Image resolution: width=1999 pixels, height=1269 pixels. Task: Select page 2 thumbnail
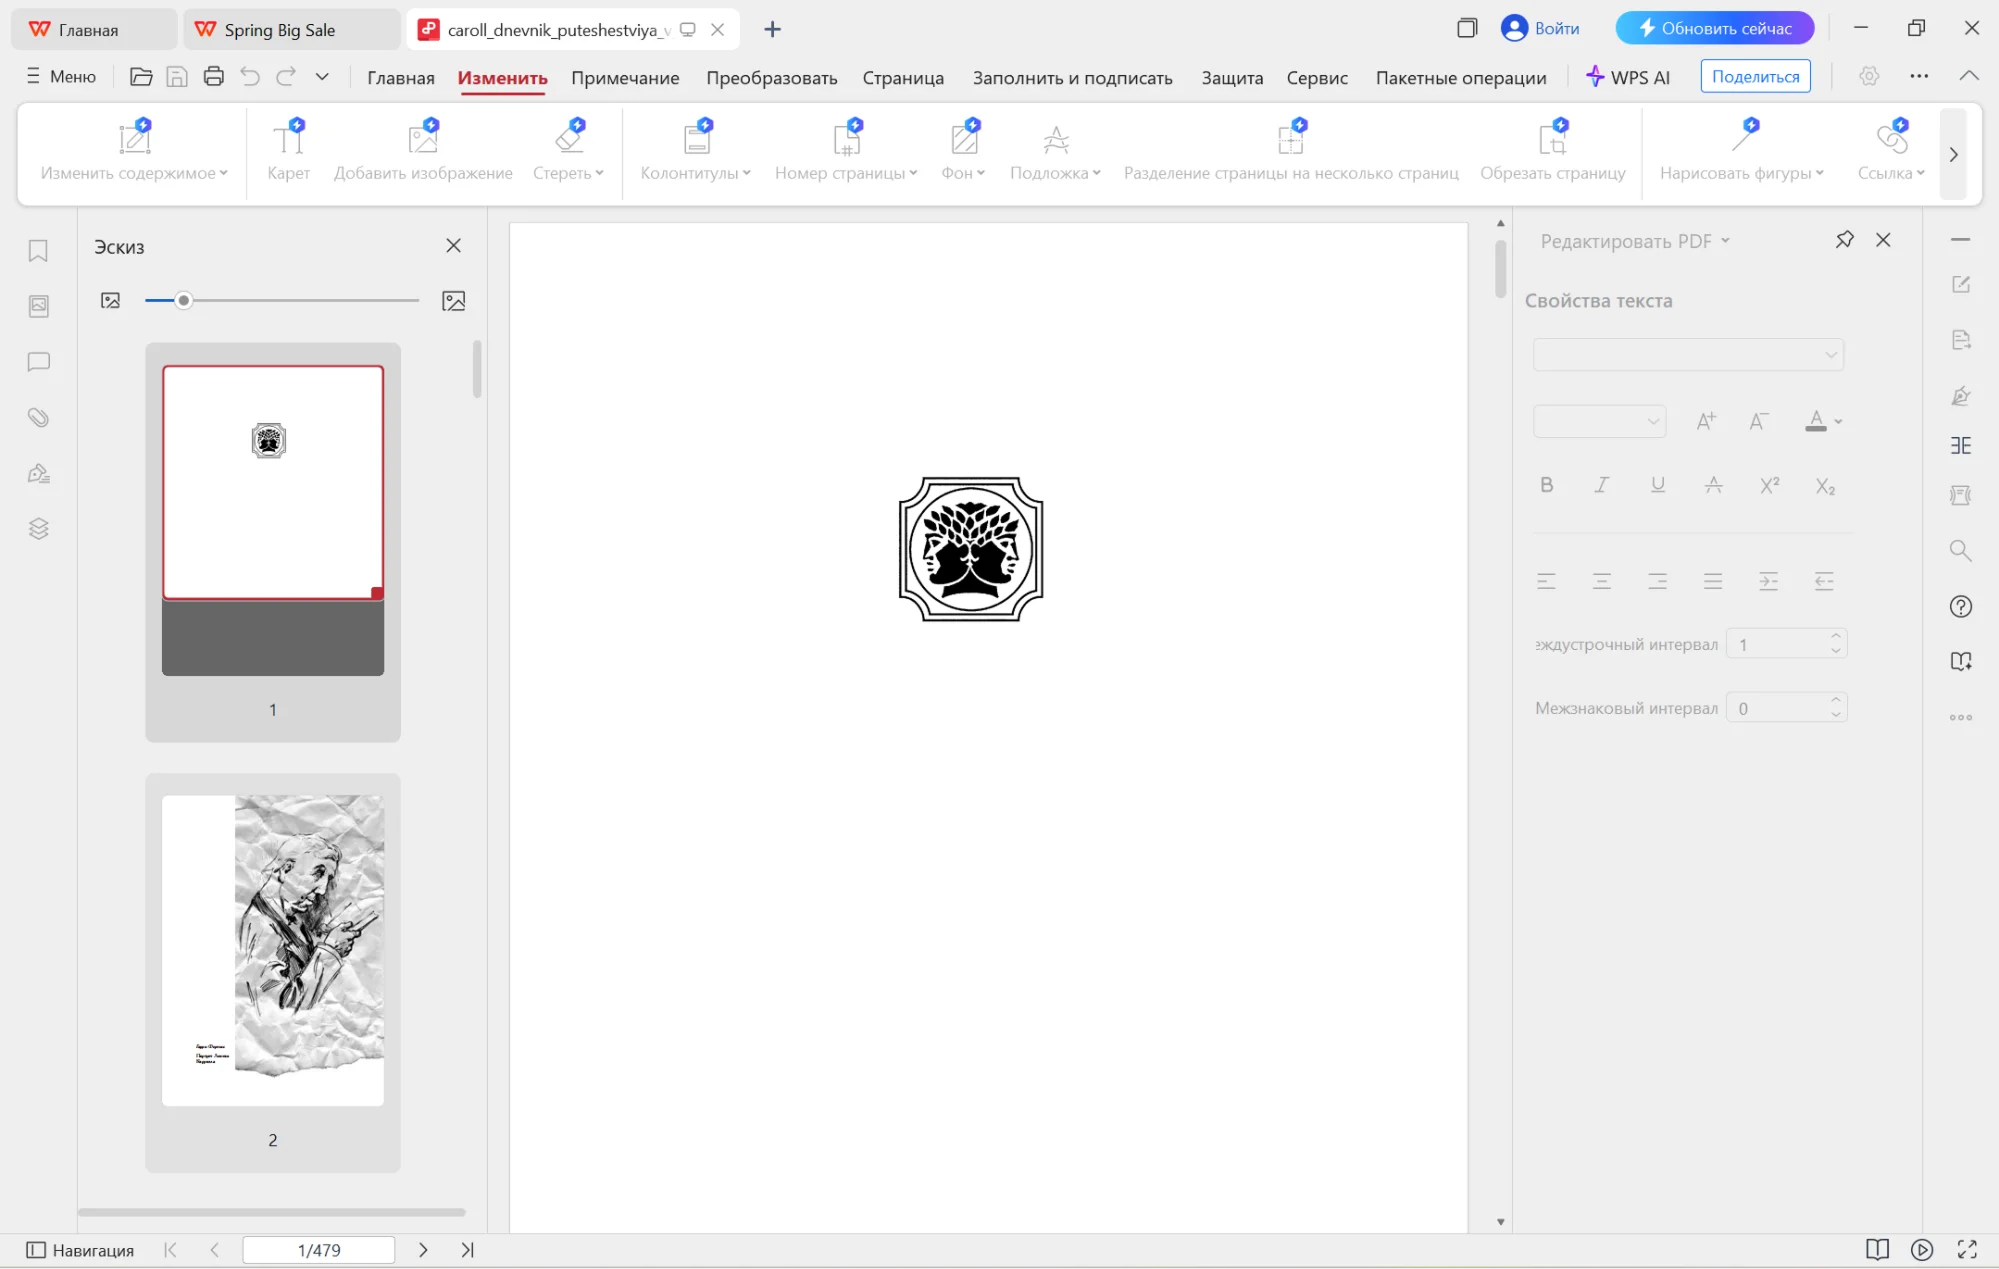(273, 950)
